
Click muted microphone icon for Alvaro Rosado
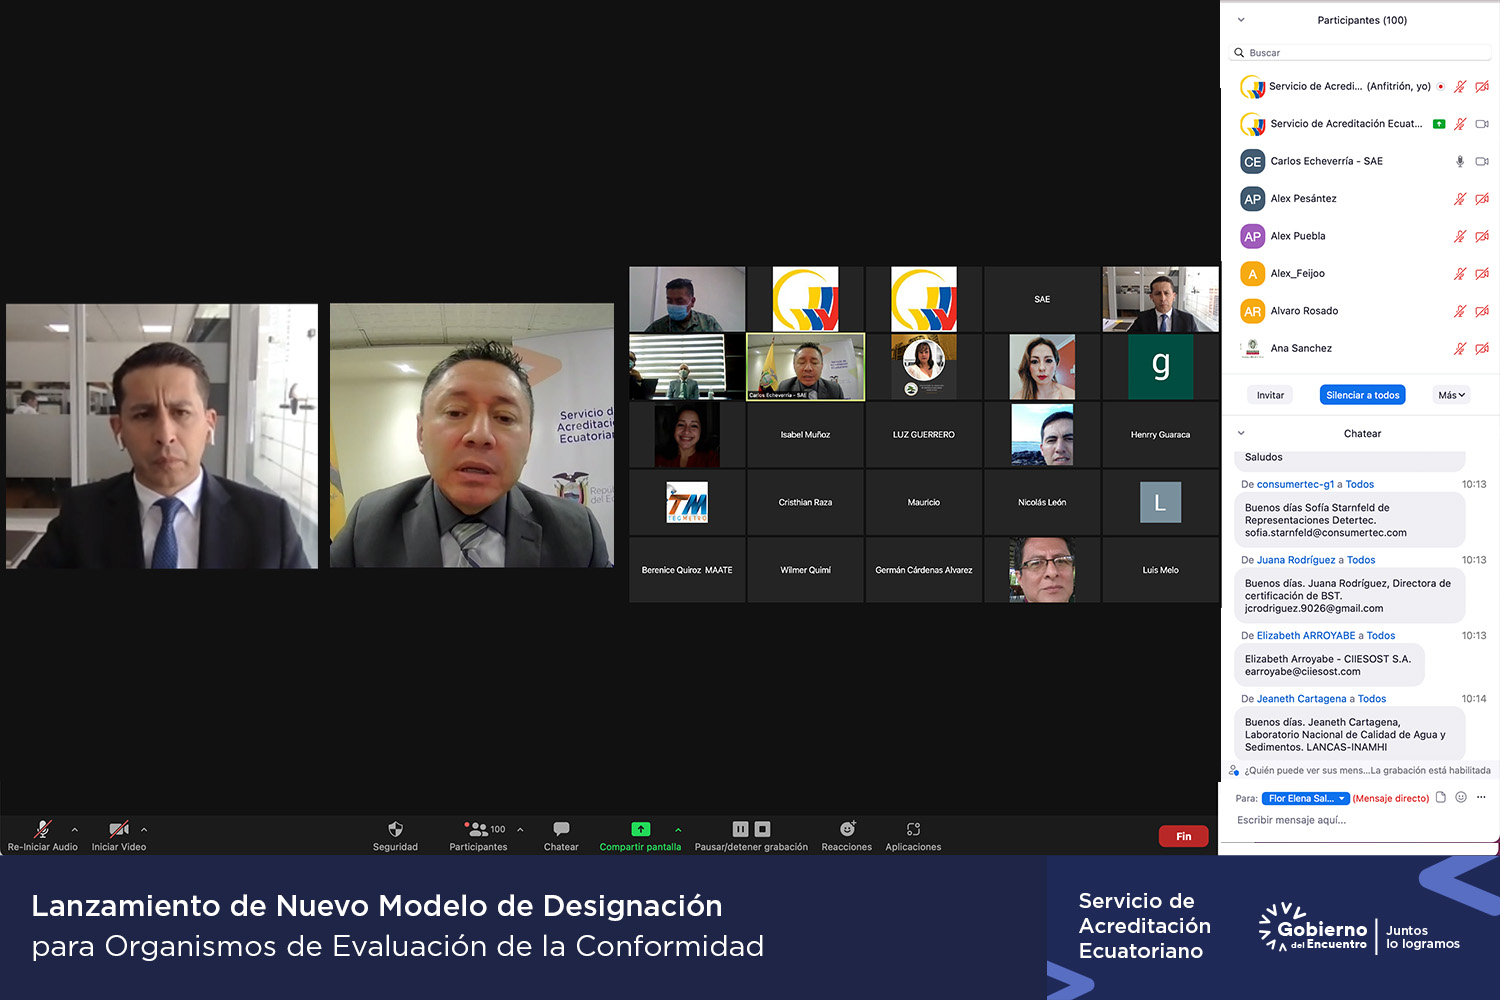tap(1460, 311)
